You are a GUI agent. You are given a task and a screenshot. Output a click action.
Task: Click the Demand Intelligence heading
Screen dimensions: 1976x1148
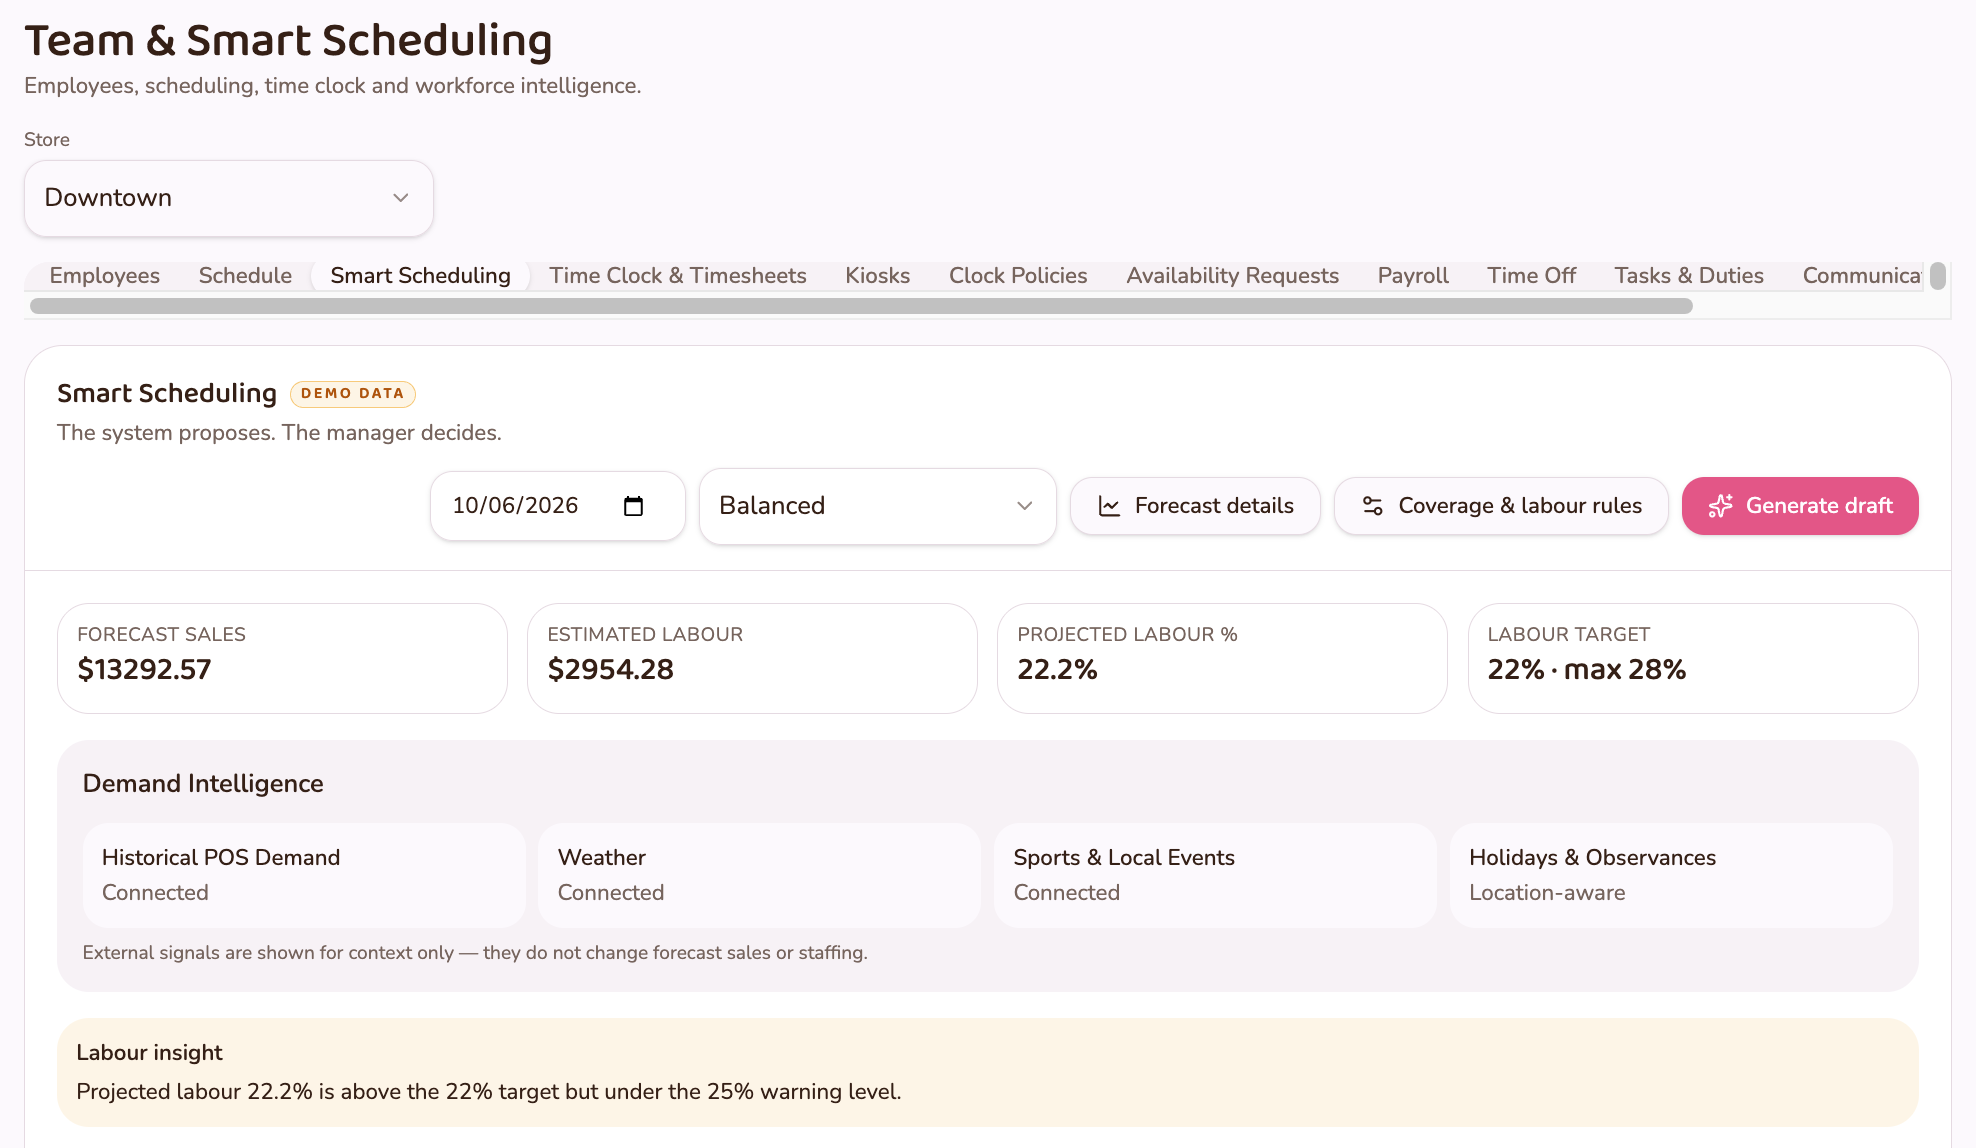click(x=203, y=784)
